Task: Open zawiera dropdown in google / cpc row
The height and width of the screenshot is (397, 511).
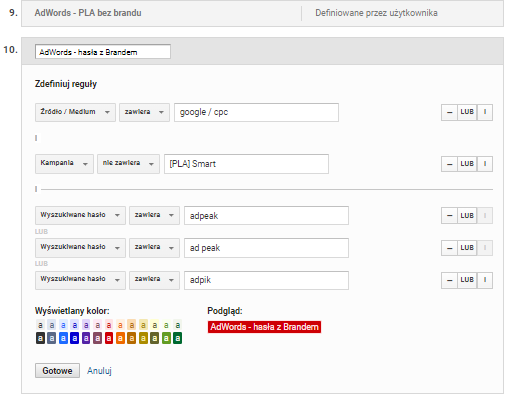Action: click(x=144, y=112)
